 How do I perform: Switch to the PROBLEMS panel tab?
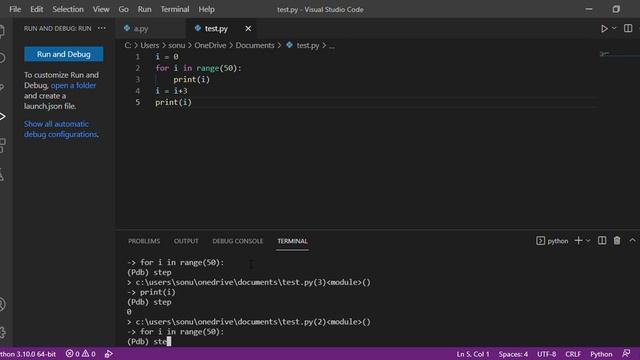click(x=144, y=241)
